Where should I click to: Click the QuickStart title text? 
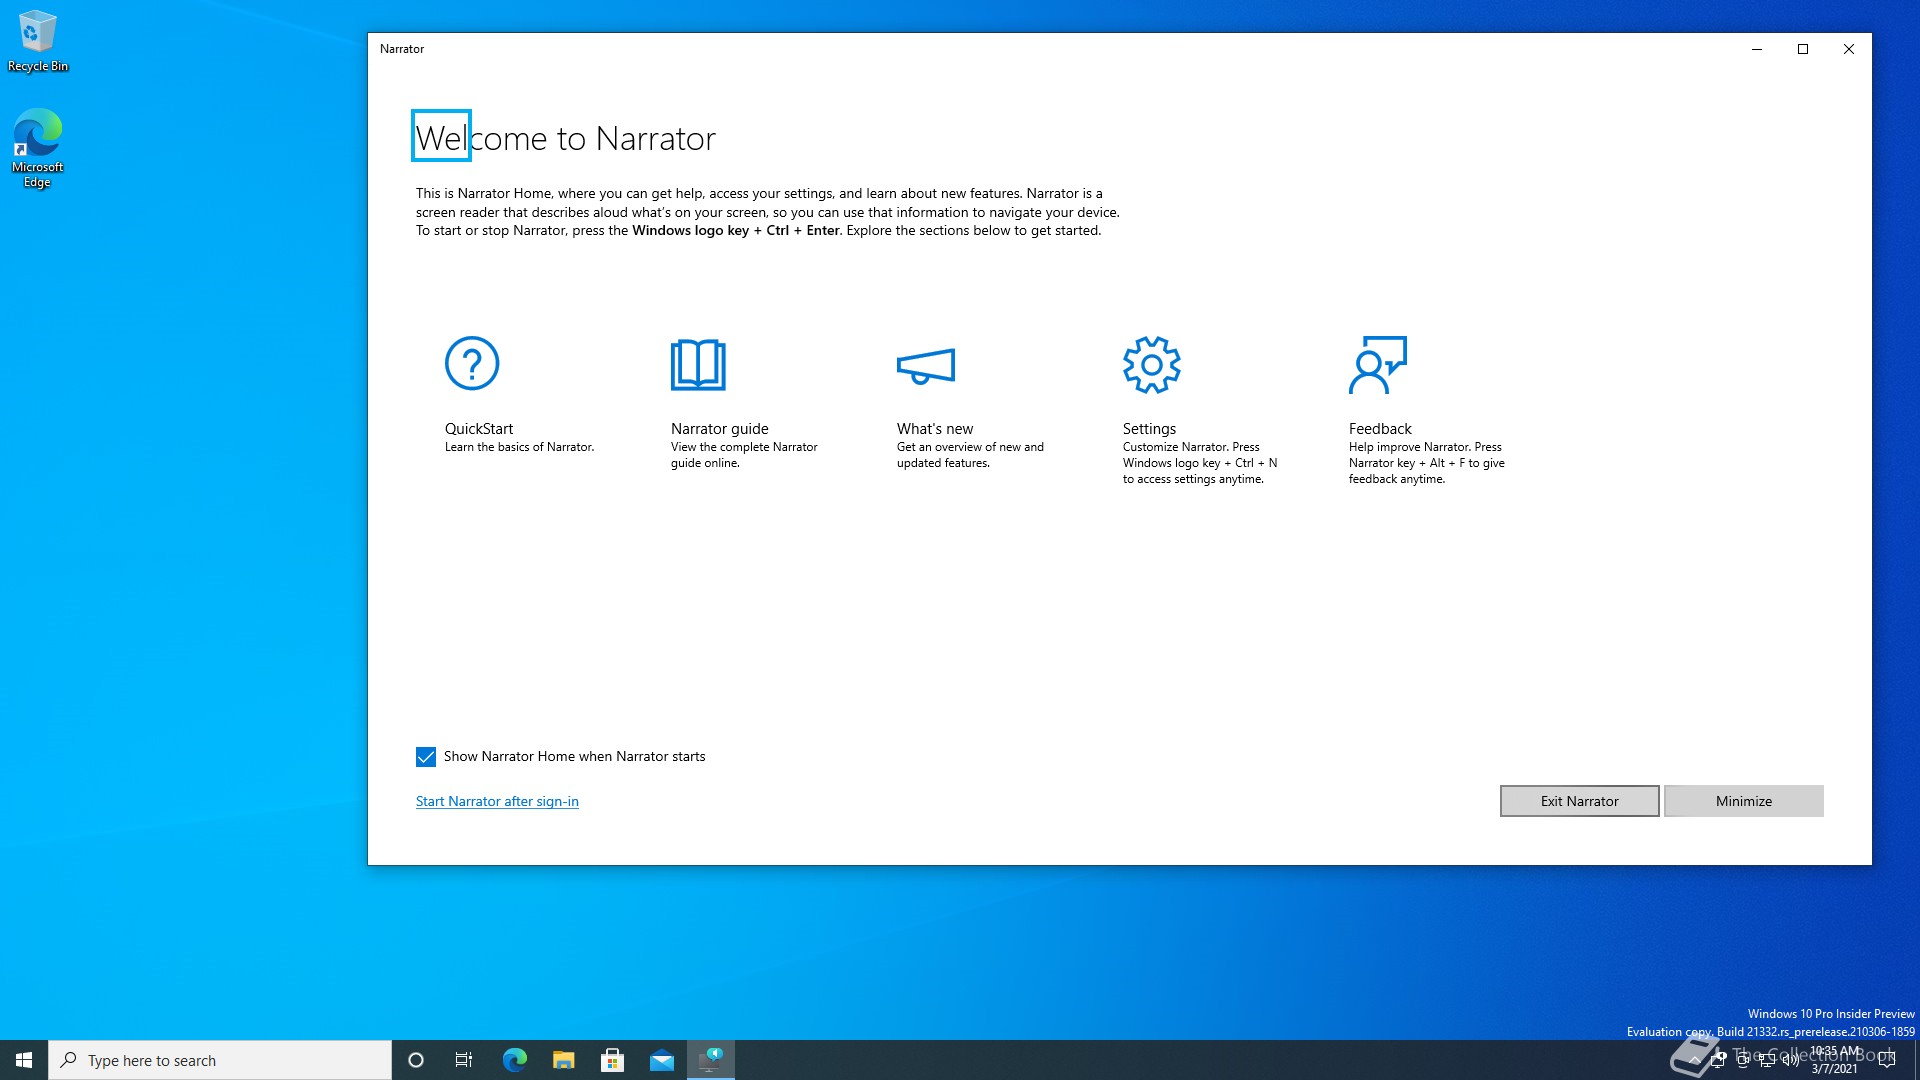479,428
